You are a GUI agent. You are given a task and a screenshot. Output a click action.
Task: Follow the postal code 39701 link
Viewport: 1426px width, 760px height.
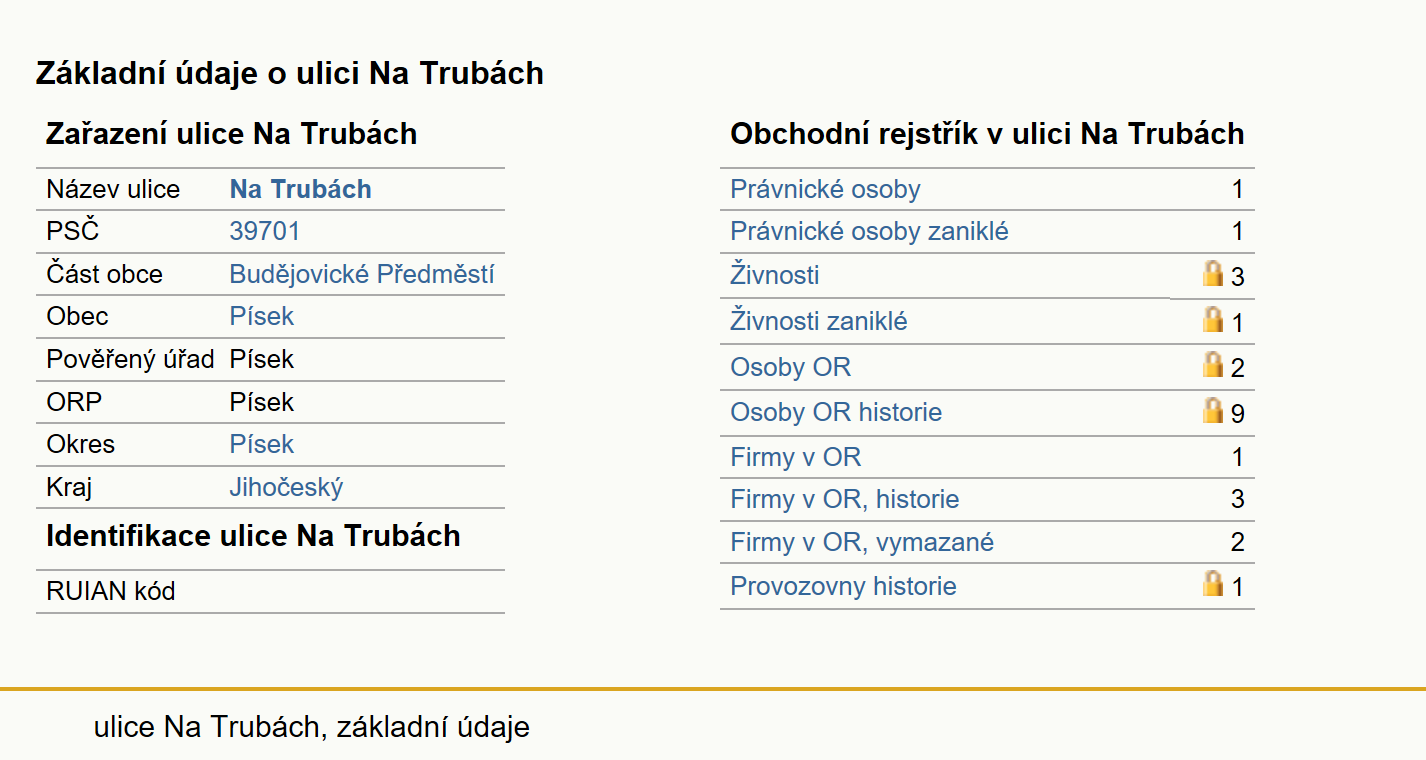coord(264,232)
